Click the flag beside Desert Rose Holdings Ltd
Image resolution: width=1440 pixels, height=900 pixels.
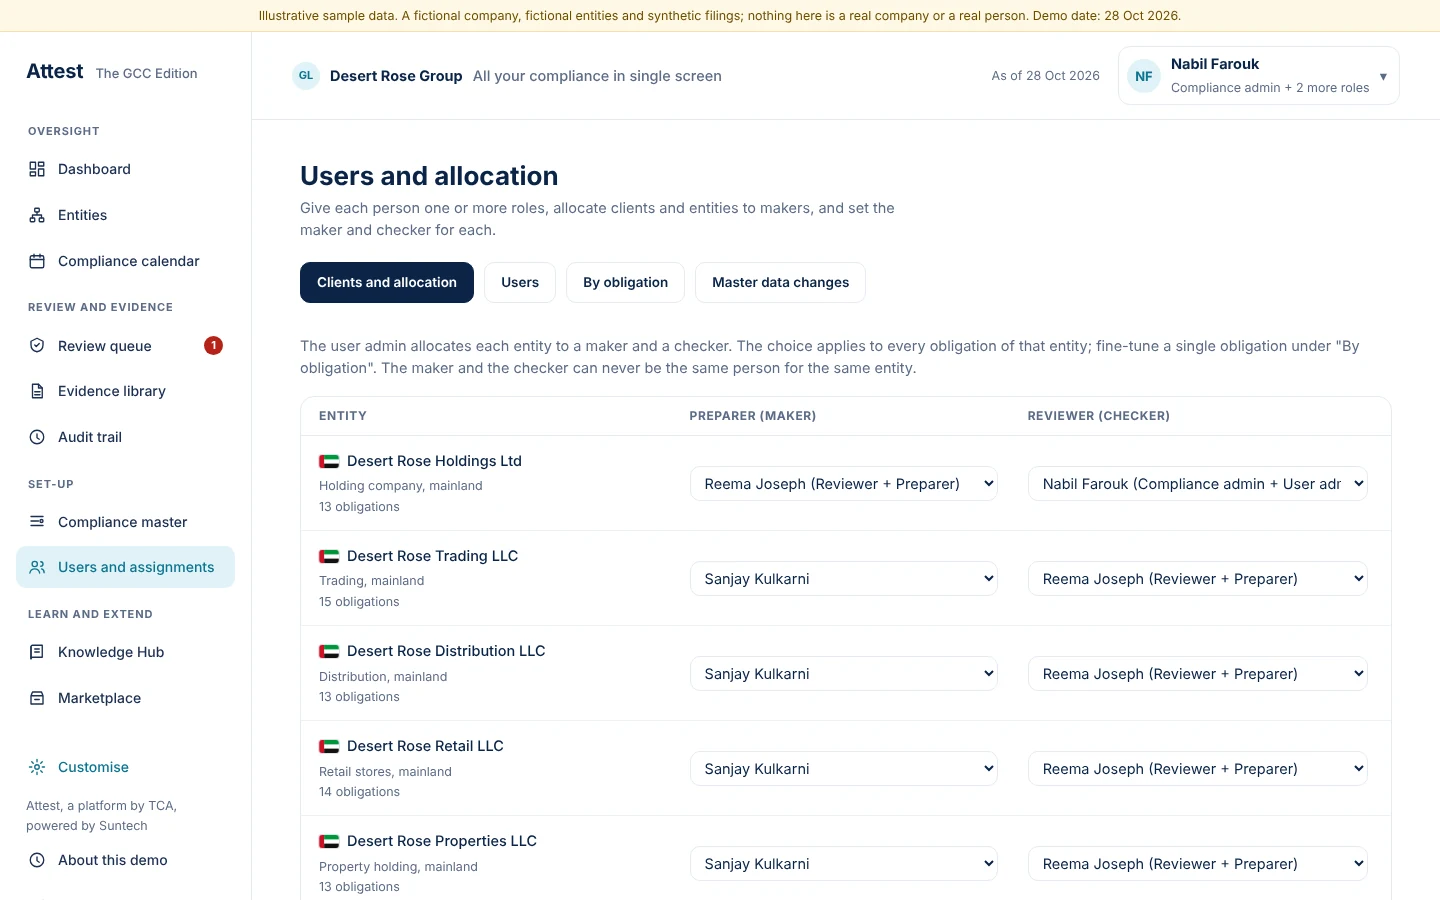point(329,461)
